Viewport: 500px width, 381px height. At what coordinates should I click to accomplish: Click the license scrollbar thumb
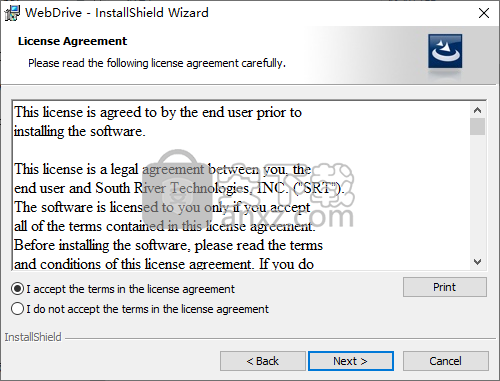[477, 126]
